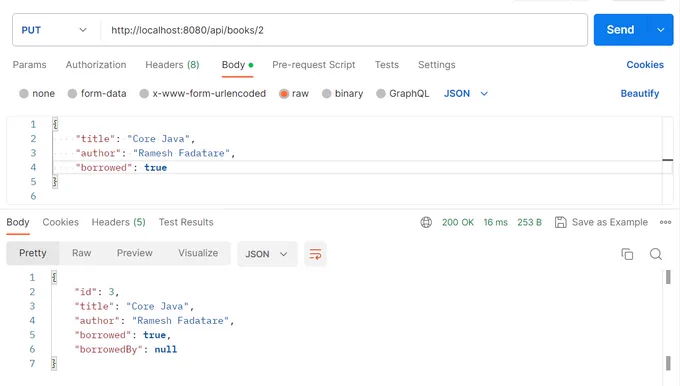The height and width of the screenshot is (386, 680).
Task: Open the response JSON format dropdown
Action: click(267, 254)
